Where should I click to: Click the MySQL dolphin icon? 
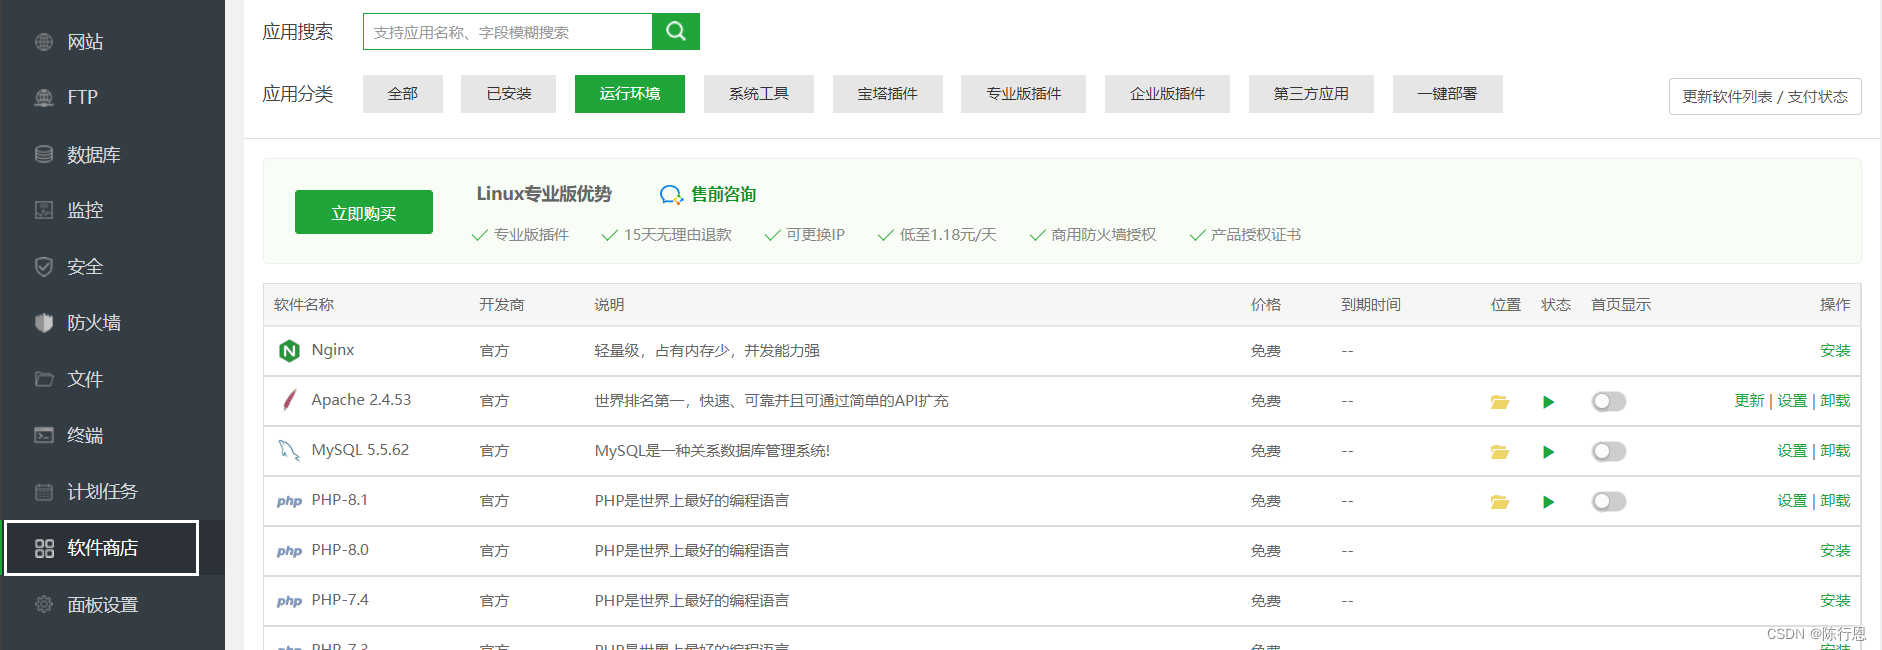click(x=289, y=450)
